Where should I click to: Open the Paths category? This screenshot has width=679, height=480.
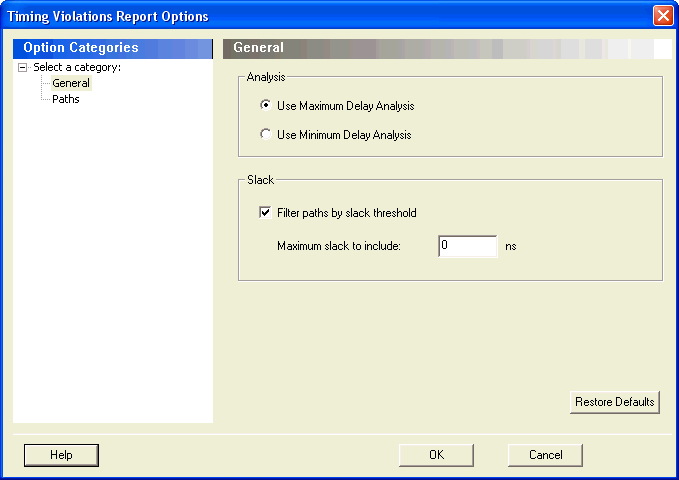pyautogui.click(x=66, y=99)
